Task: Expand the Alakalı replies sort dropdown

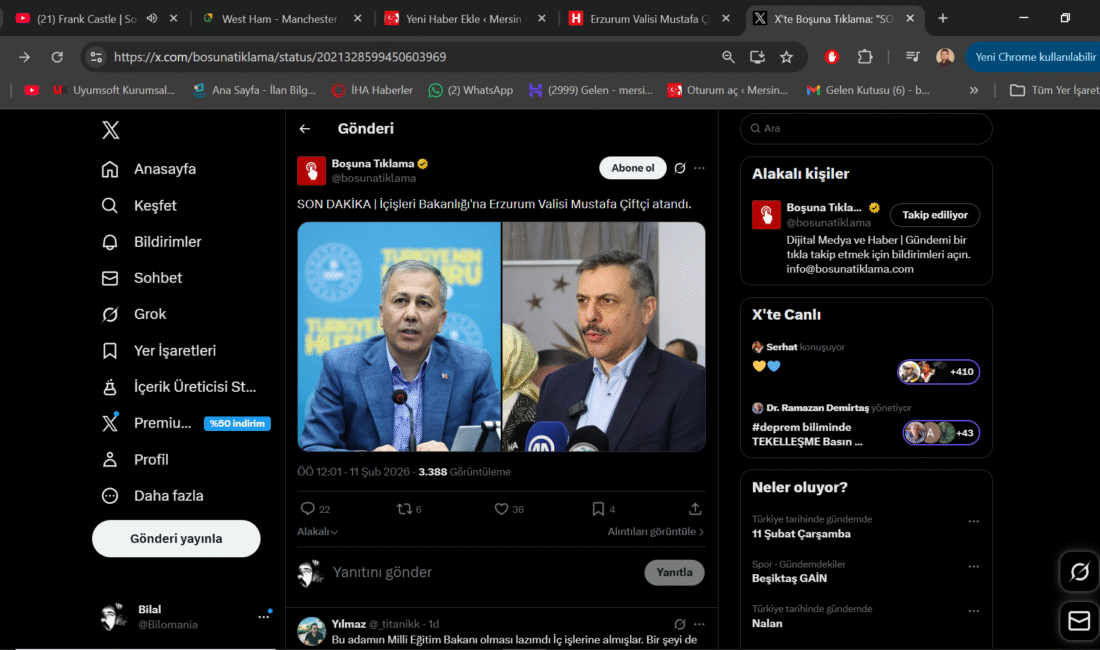Action: [x=317, y=532]
